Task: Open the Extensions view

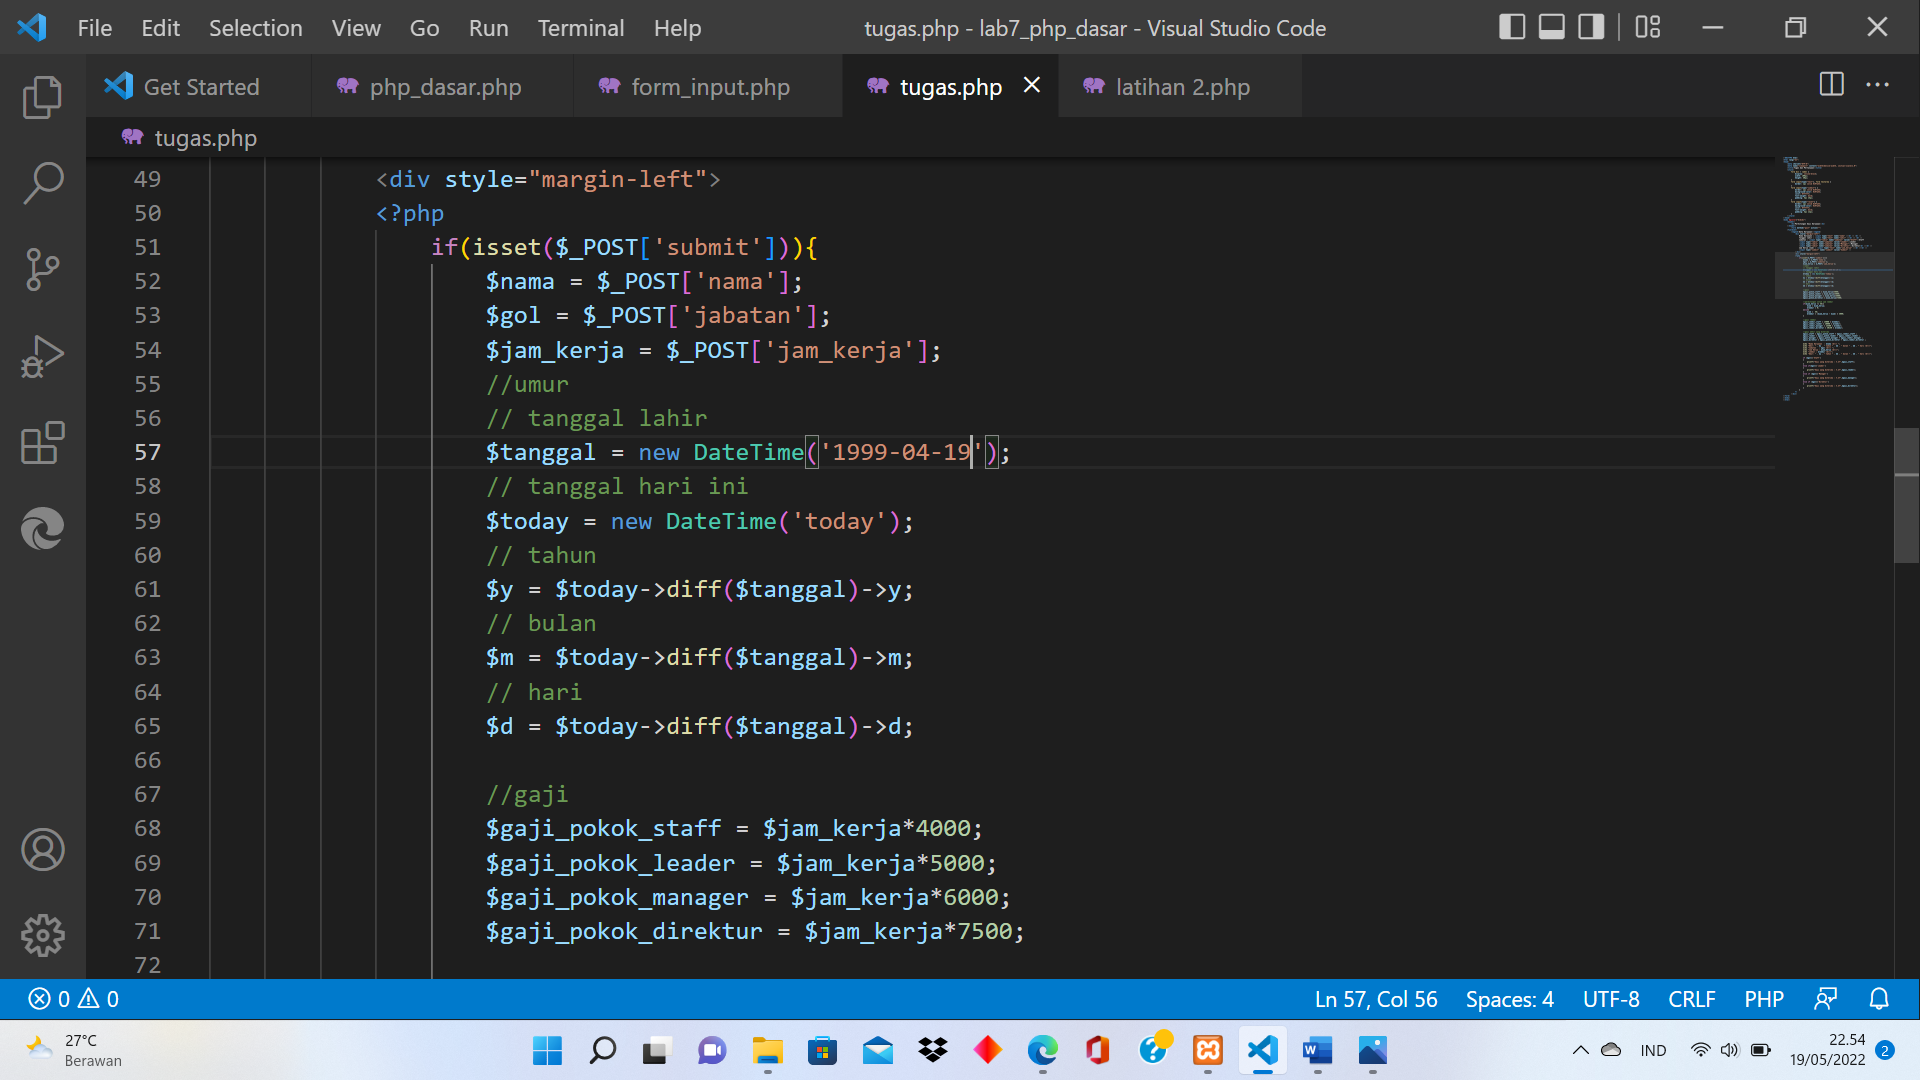Action: pyautogui.click(x=41, y=443)
